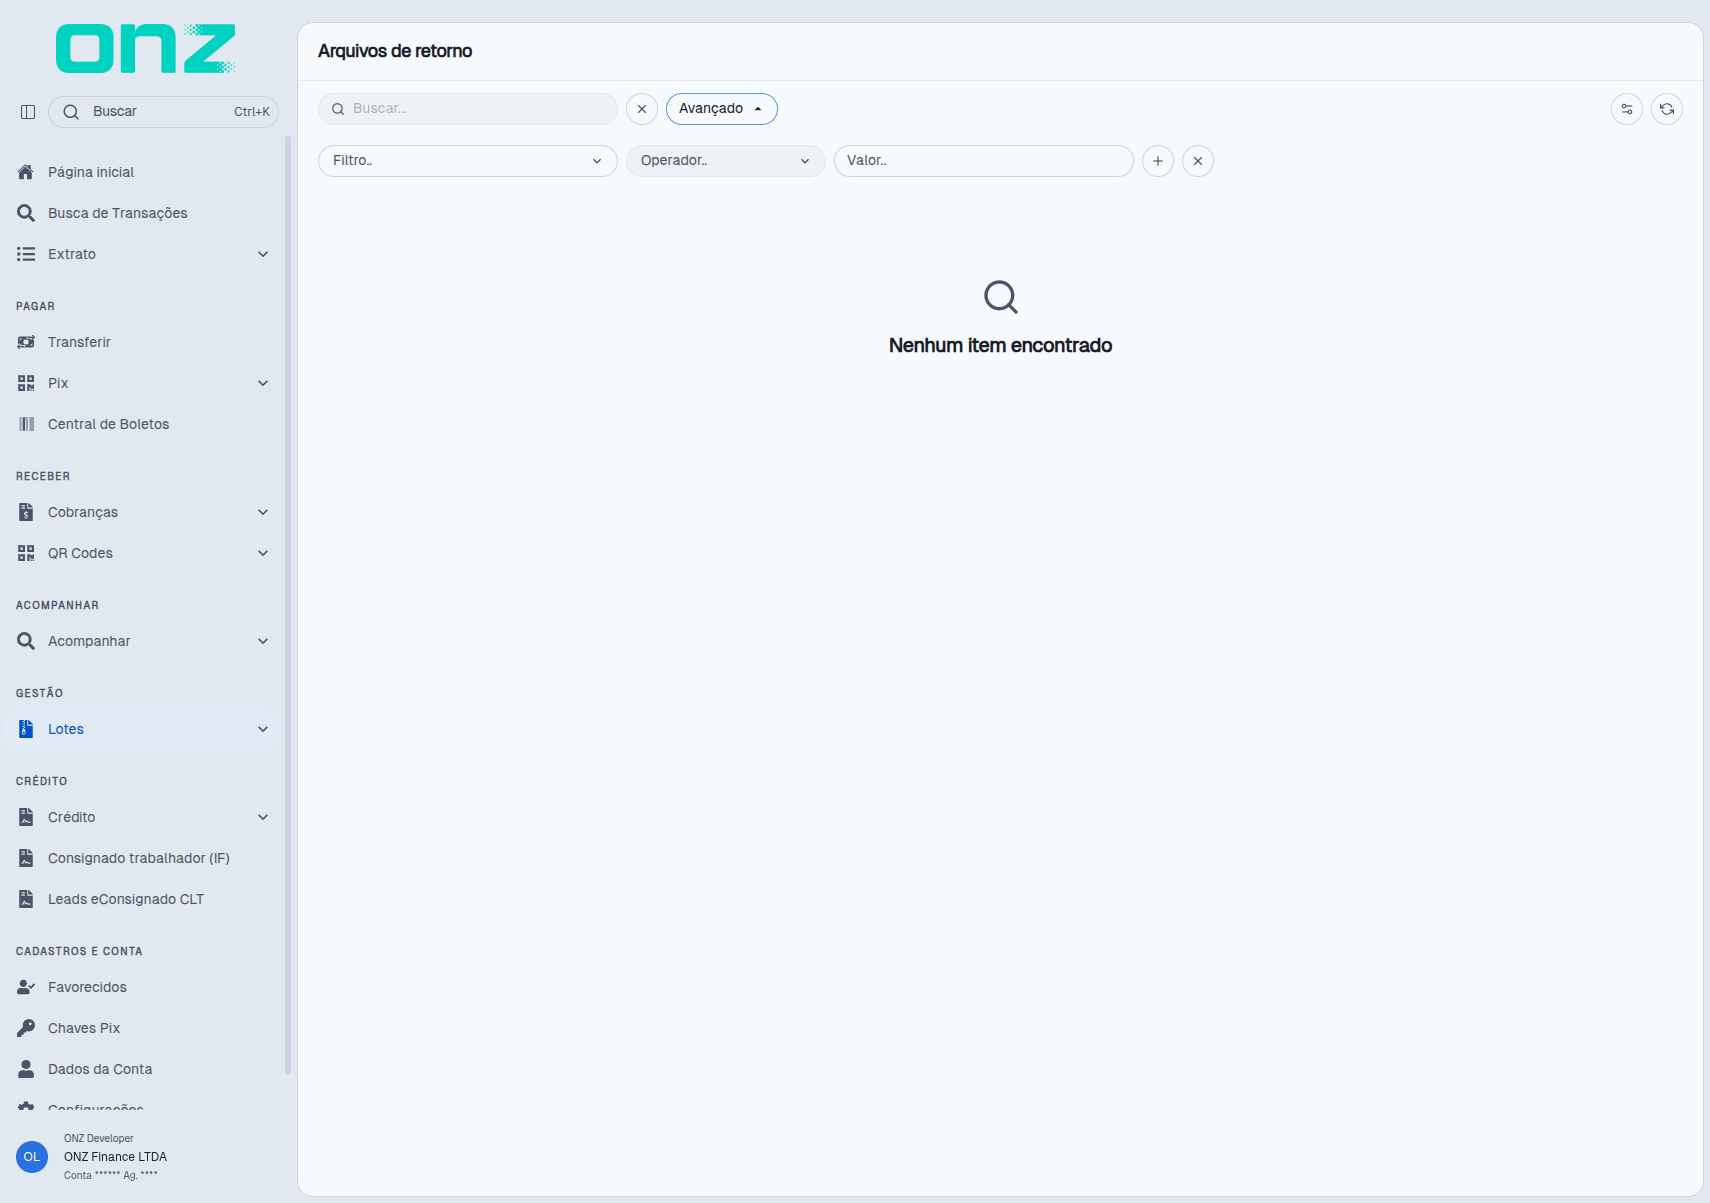Click the Busca de Transações magnifier icon
Viewport: 1710px width, 1203px height.
[26, 213]
